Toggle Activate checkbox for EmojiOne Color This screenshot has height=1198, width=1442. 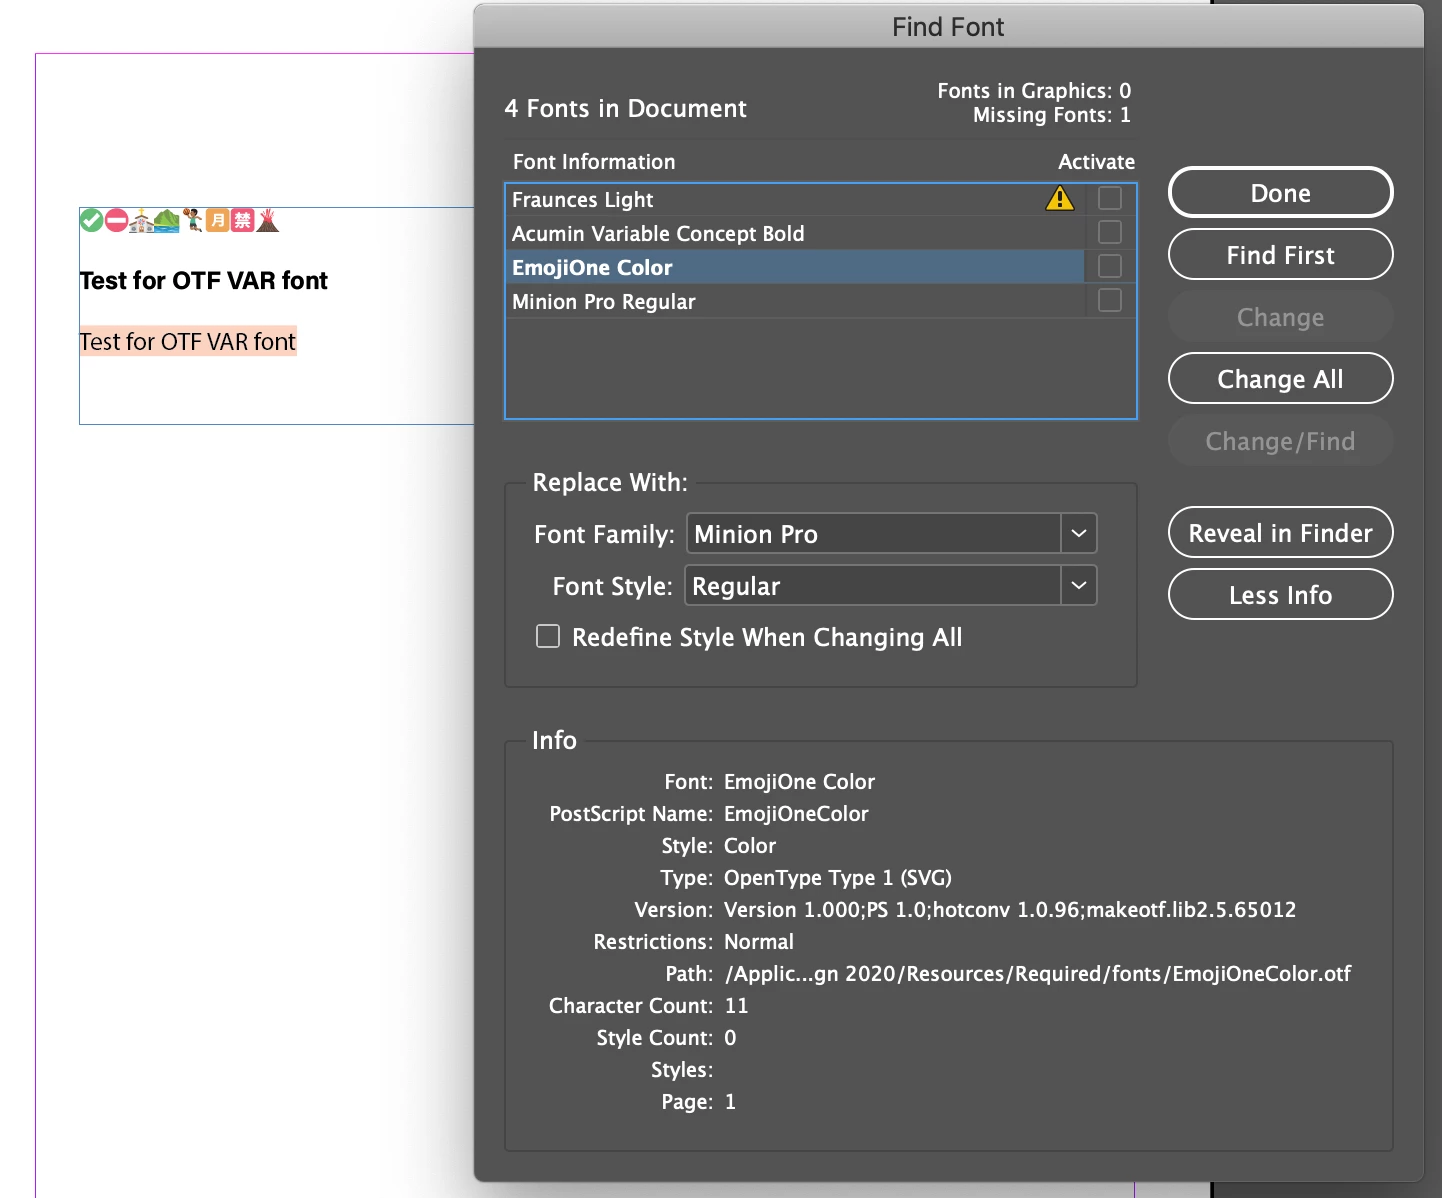click(1110, 266)
